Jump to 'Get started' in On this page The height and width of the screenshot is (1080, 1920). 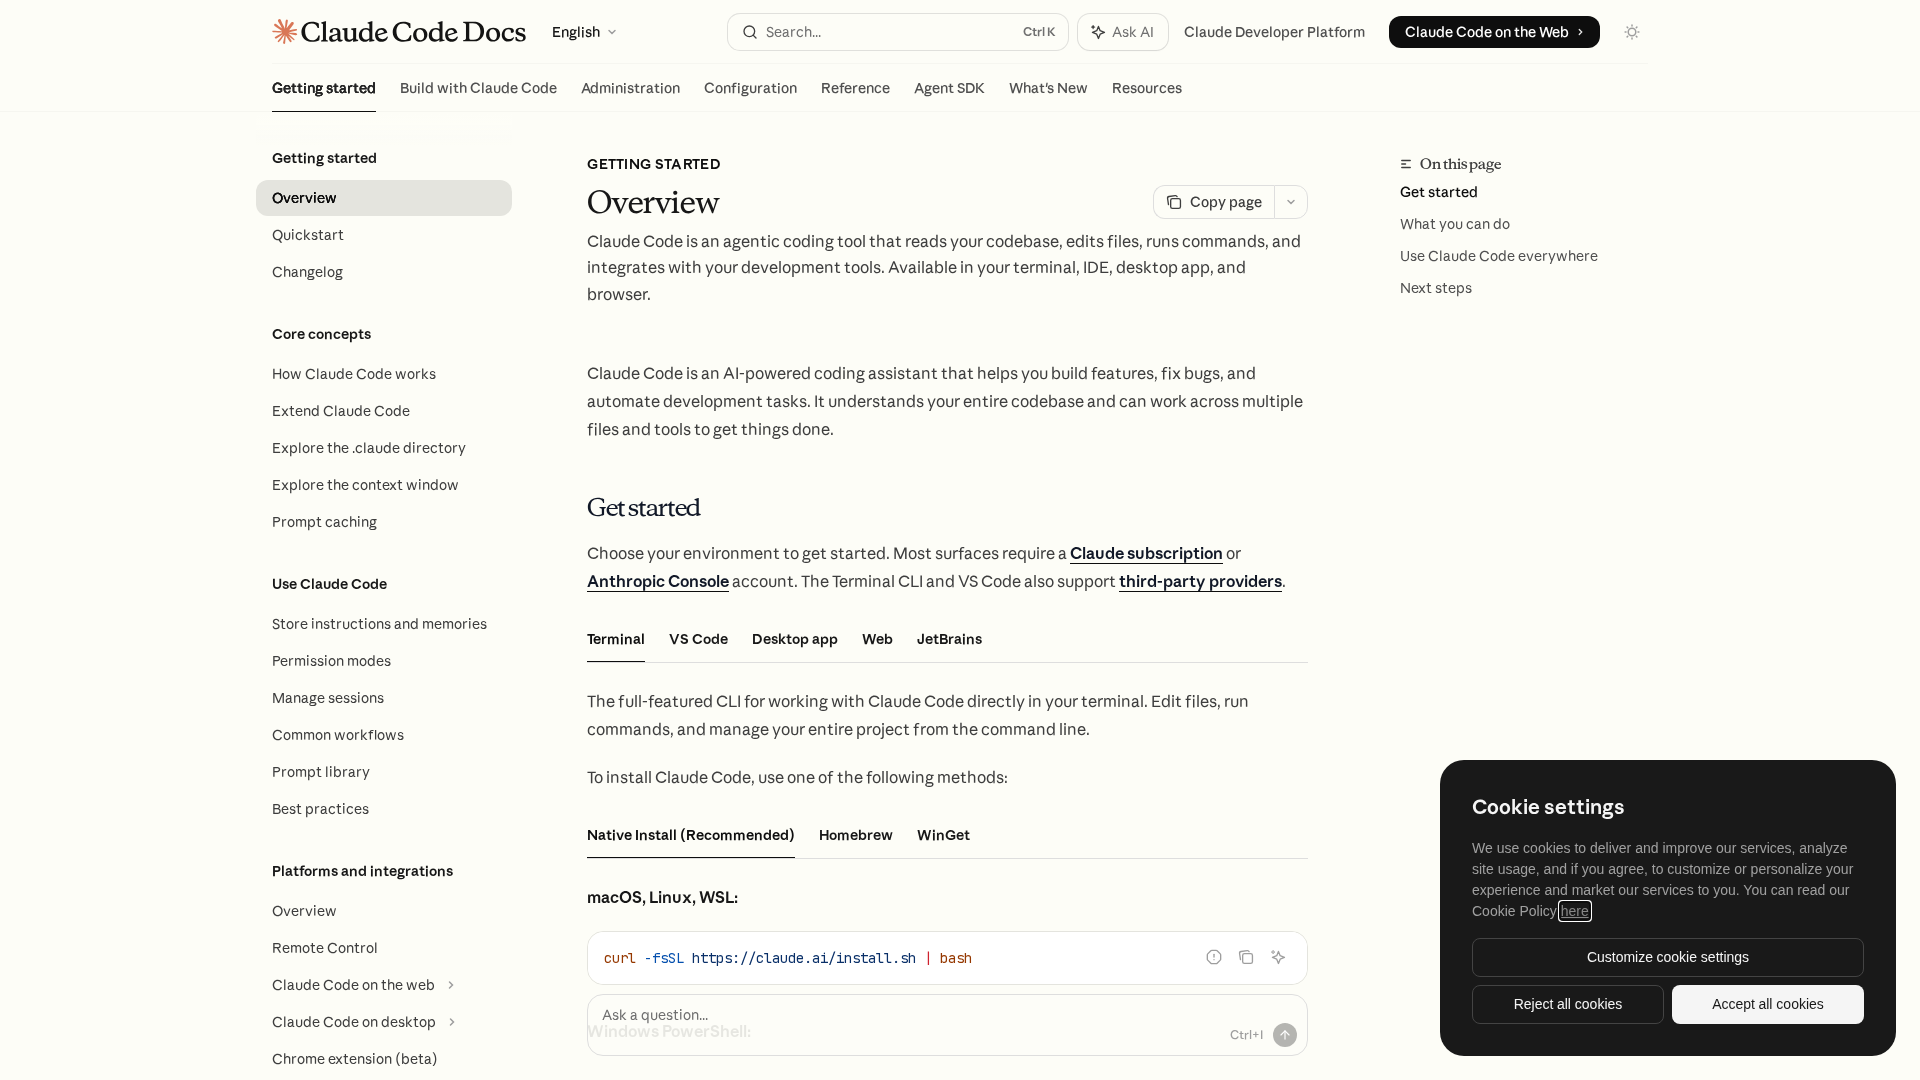click(1438, 192)
